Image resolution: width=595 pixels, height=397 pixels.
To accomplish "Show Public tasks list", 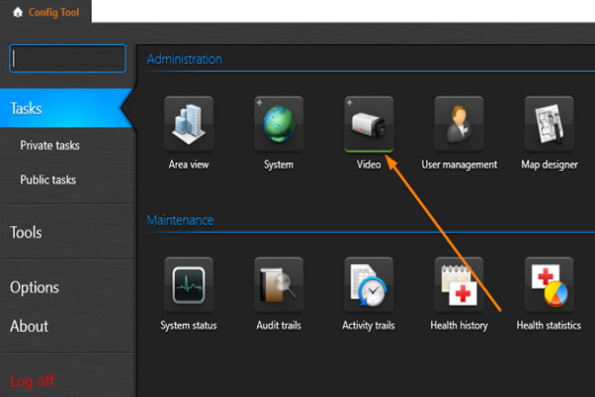I will click(48, 180).
